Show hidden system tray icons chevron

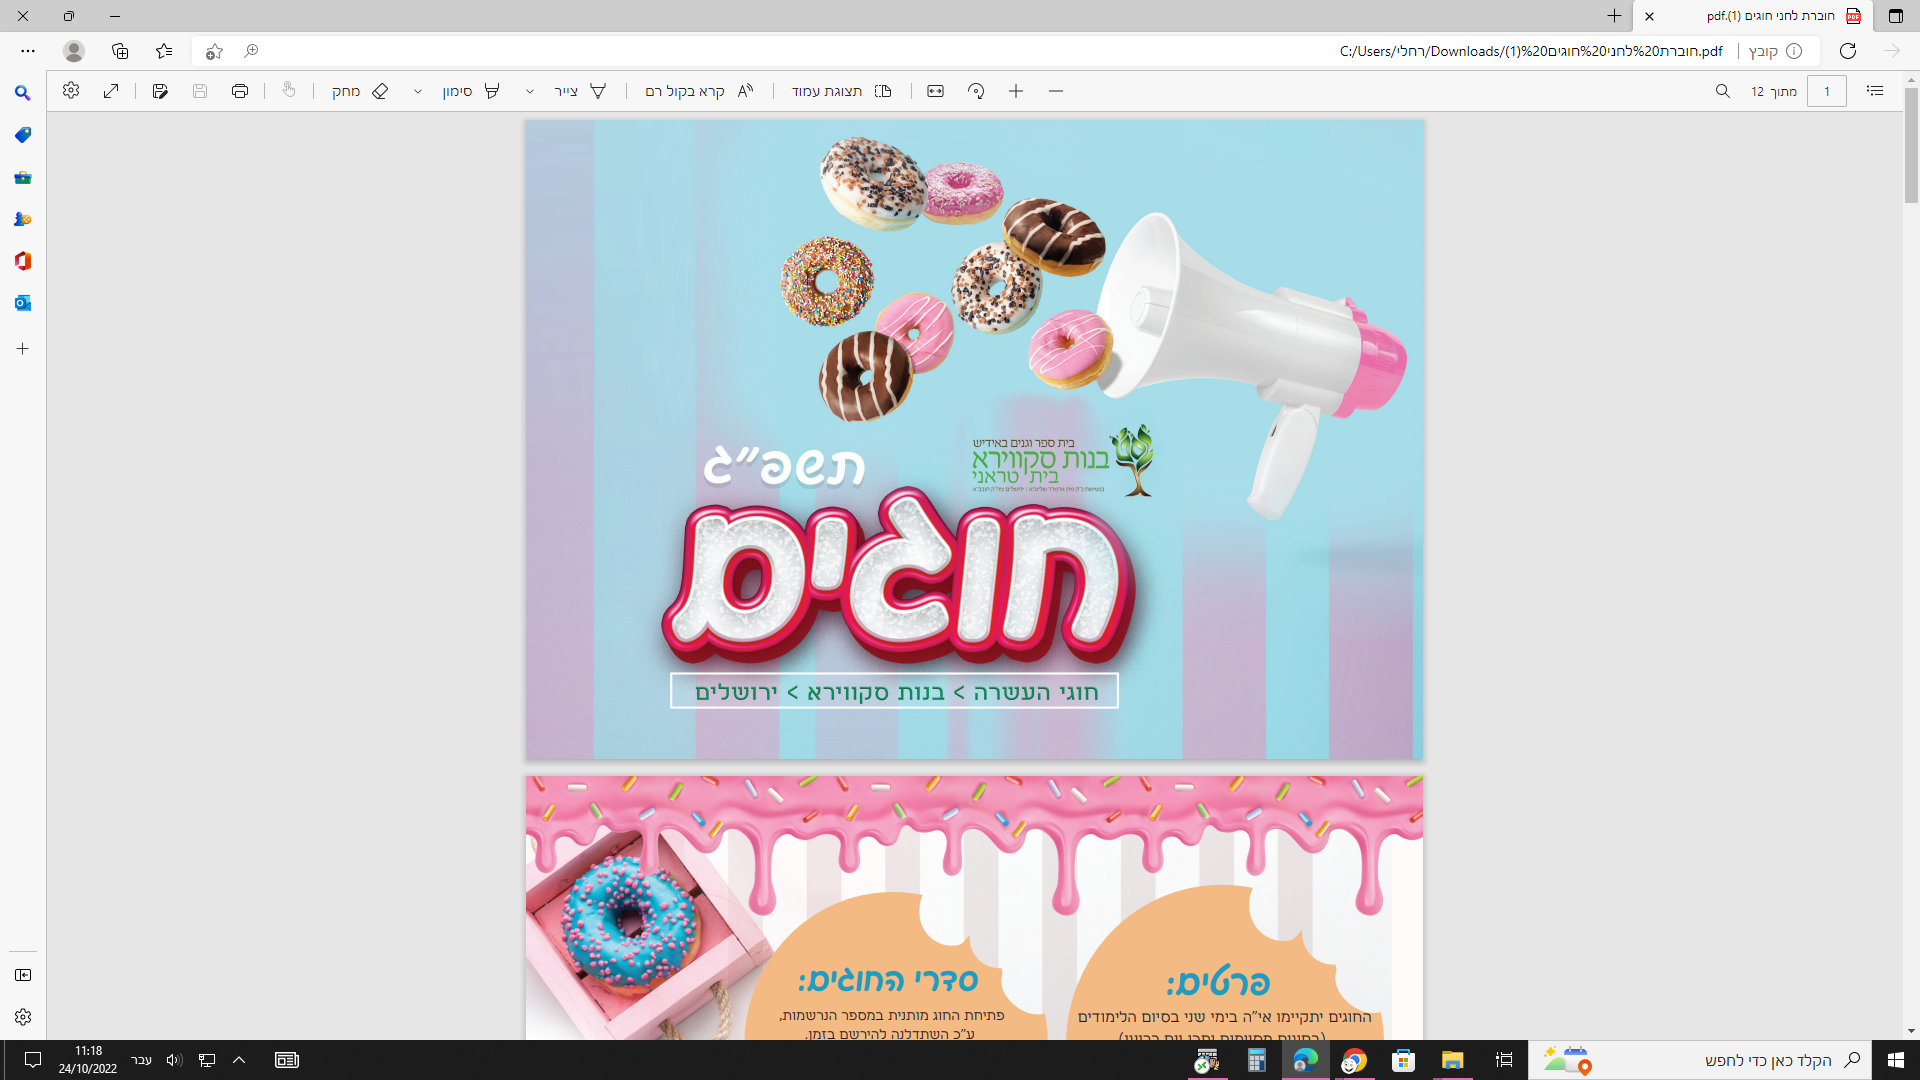[x=239, y=1060]
